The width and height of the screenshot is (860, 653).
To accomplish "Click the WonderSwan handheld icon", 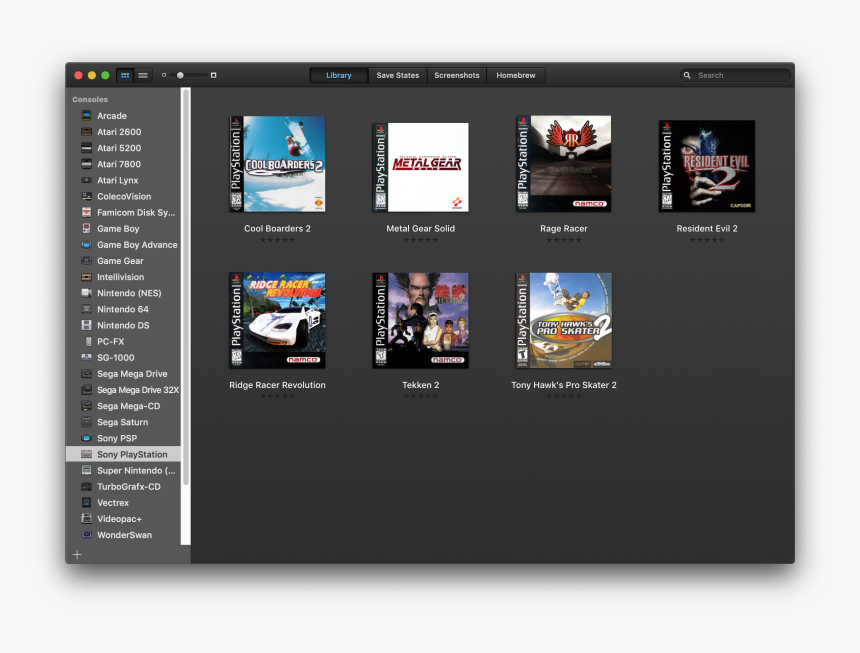I will tap(86, 535).
